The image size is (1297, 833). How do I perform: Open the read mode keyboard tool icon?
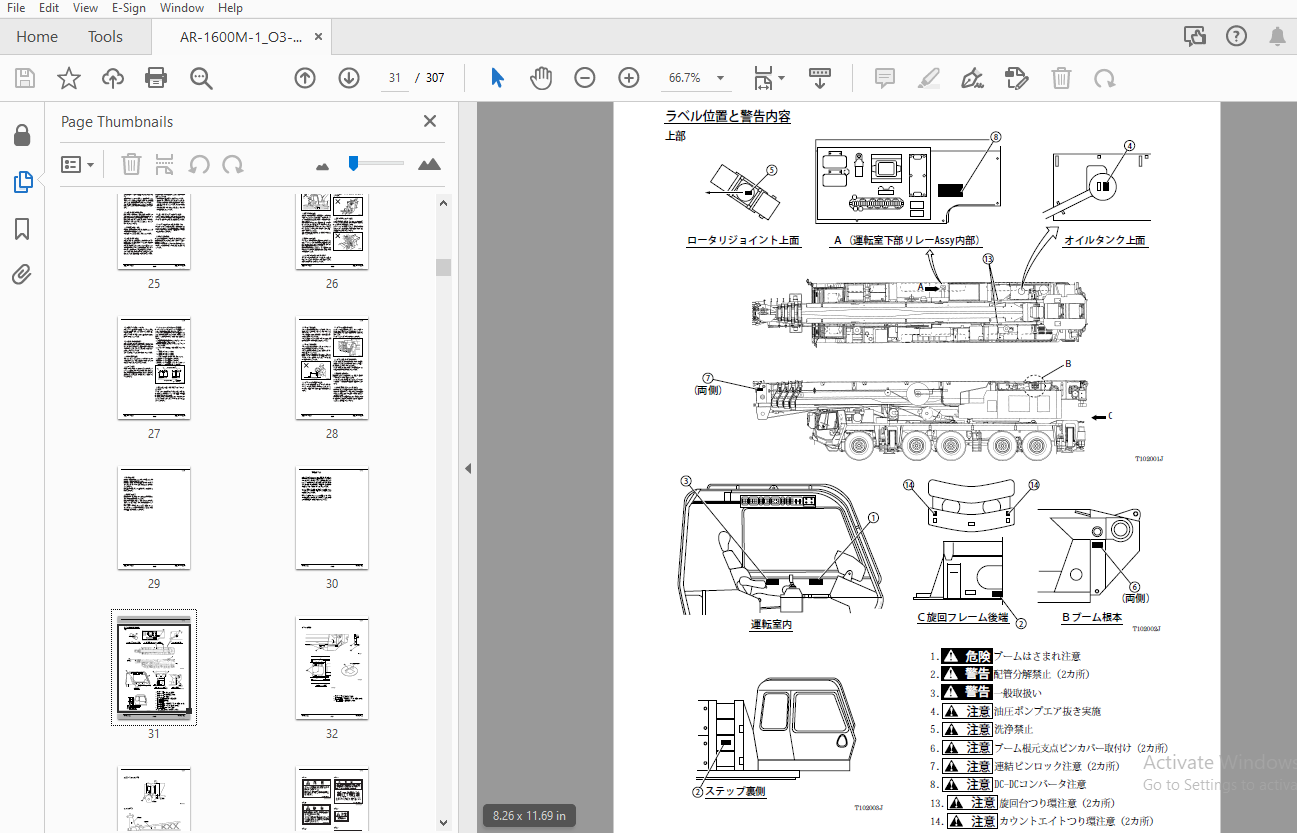click(820, 78)
